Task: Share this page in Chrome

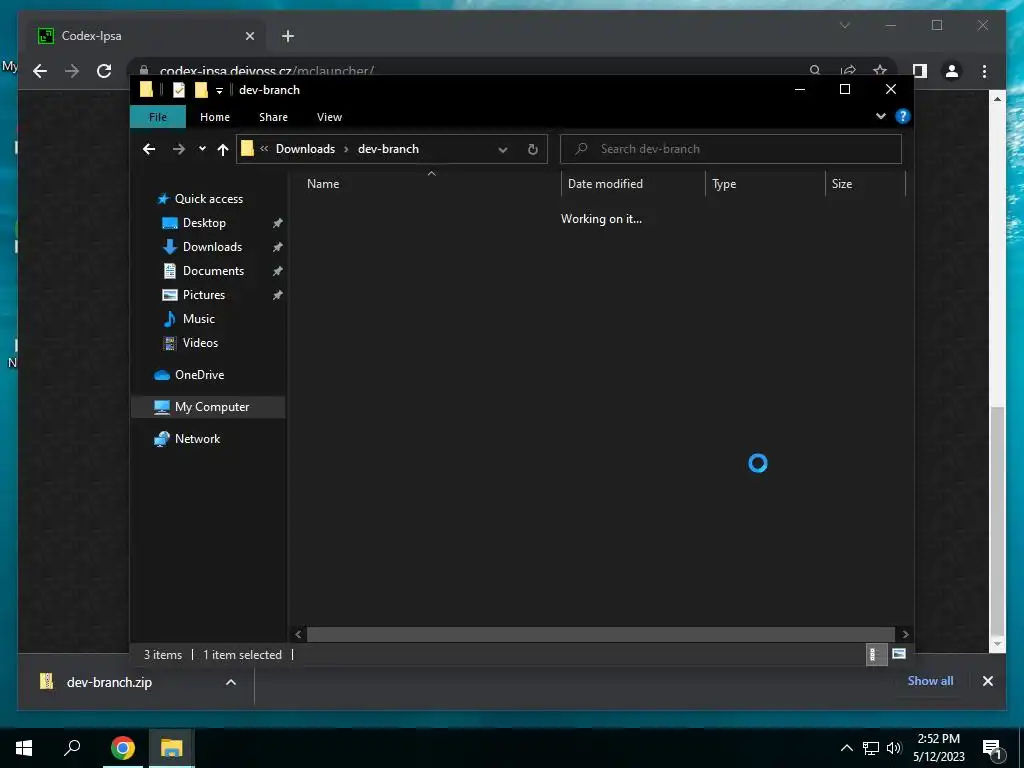Action: [x=848, y=70]
